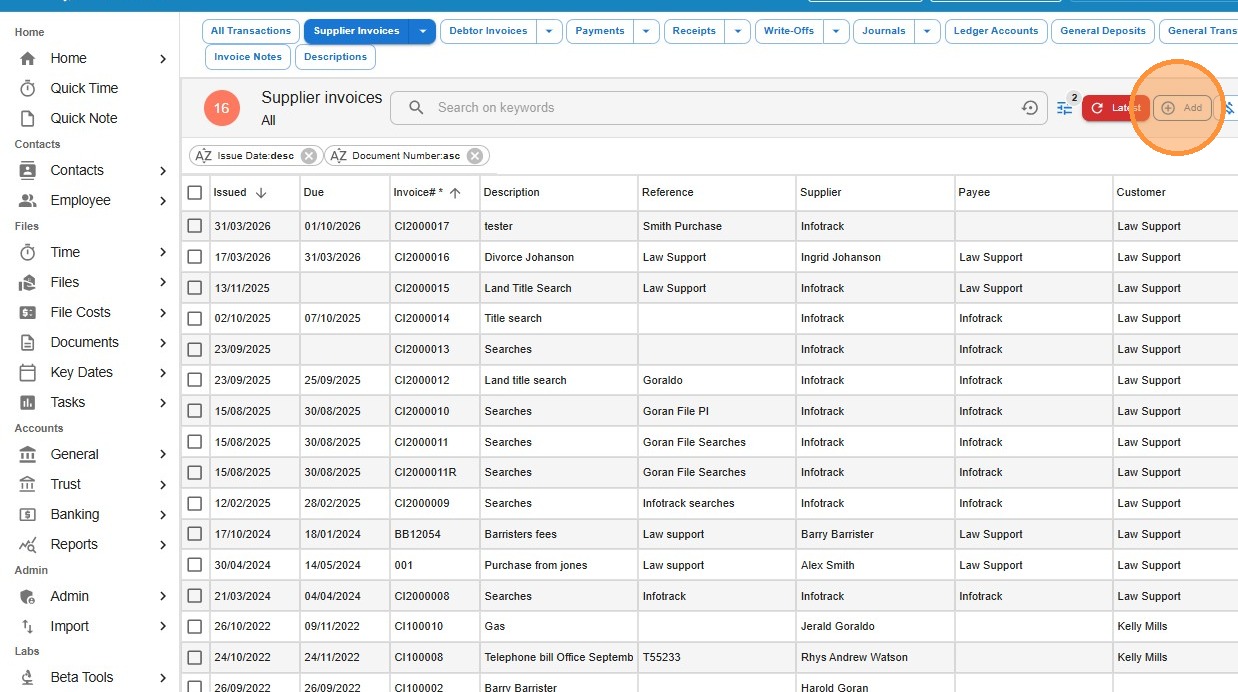Click the Time stopwatch icon
The image size is (1238, 692).
[x=28, y=253]
